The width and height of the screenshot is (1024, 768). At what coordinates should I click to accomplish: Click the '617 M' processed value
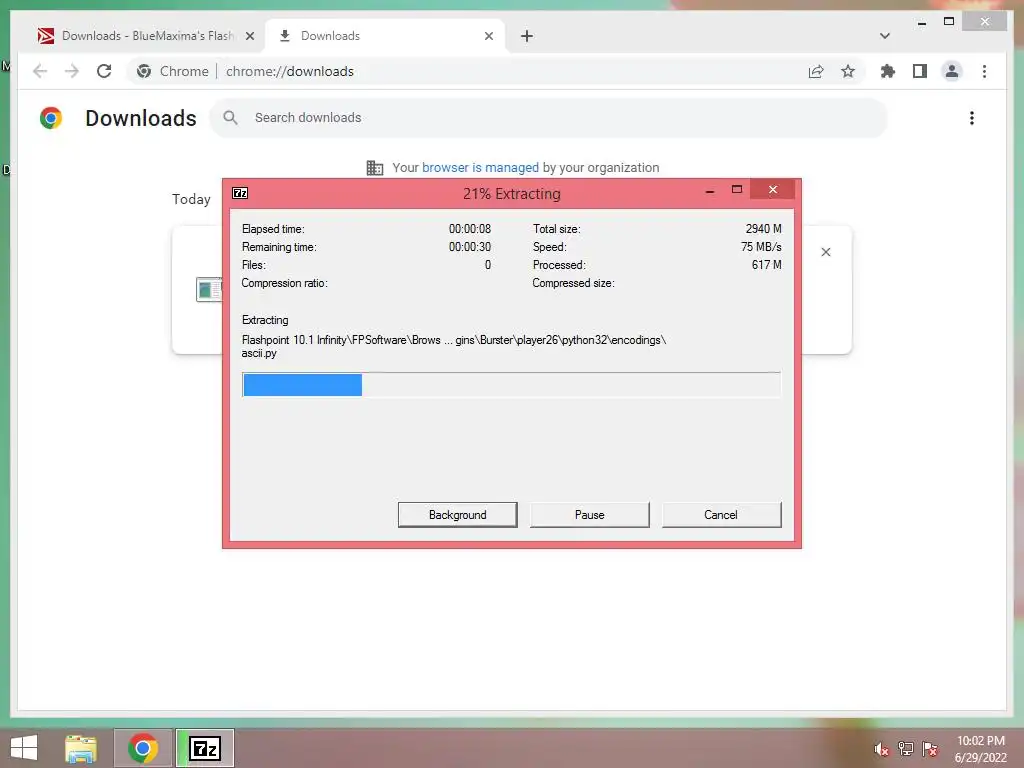click(x=767, y=264)
